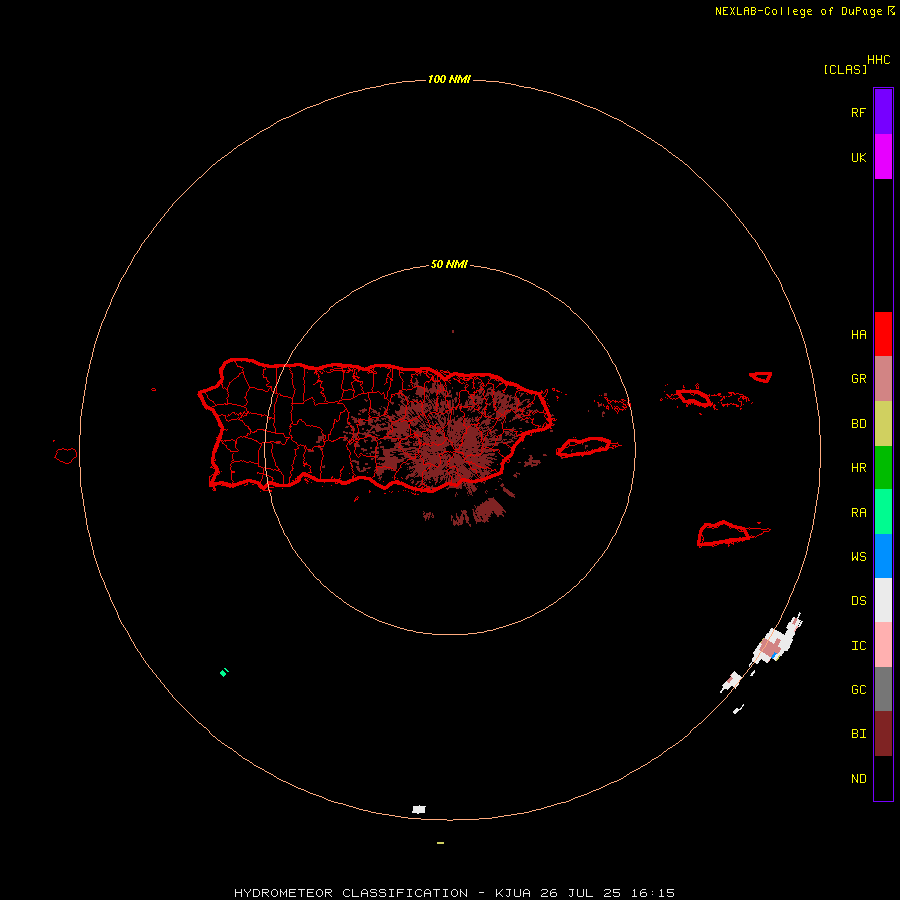Click the BD yellow legend swatch
The width and height of the screenshot is (900, 900).
pos(883,423)
